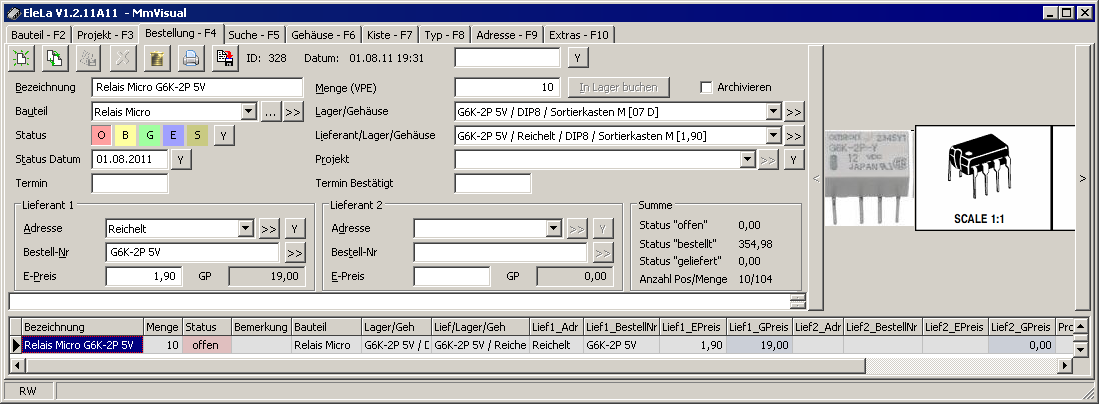Click the Bezeichnung column header
Image resolution: width=1099 pixels, height=404 pixels.
point(82,327)
